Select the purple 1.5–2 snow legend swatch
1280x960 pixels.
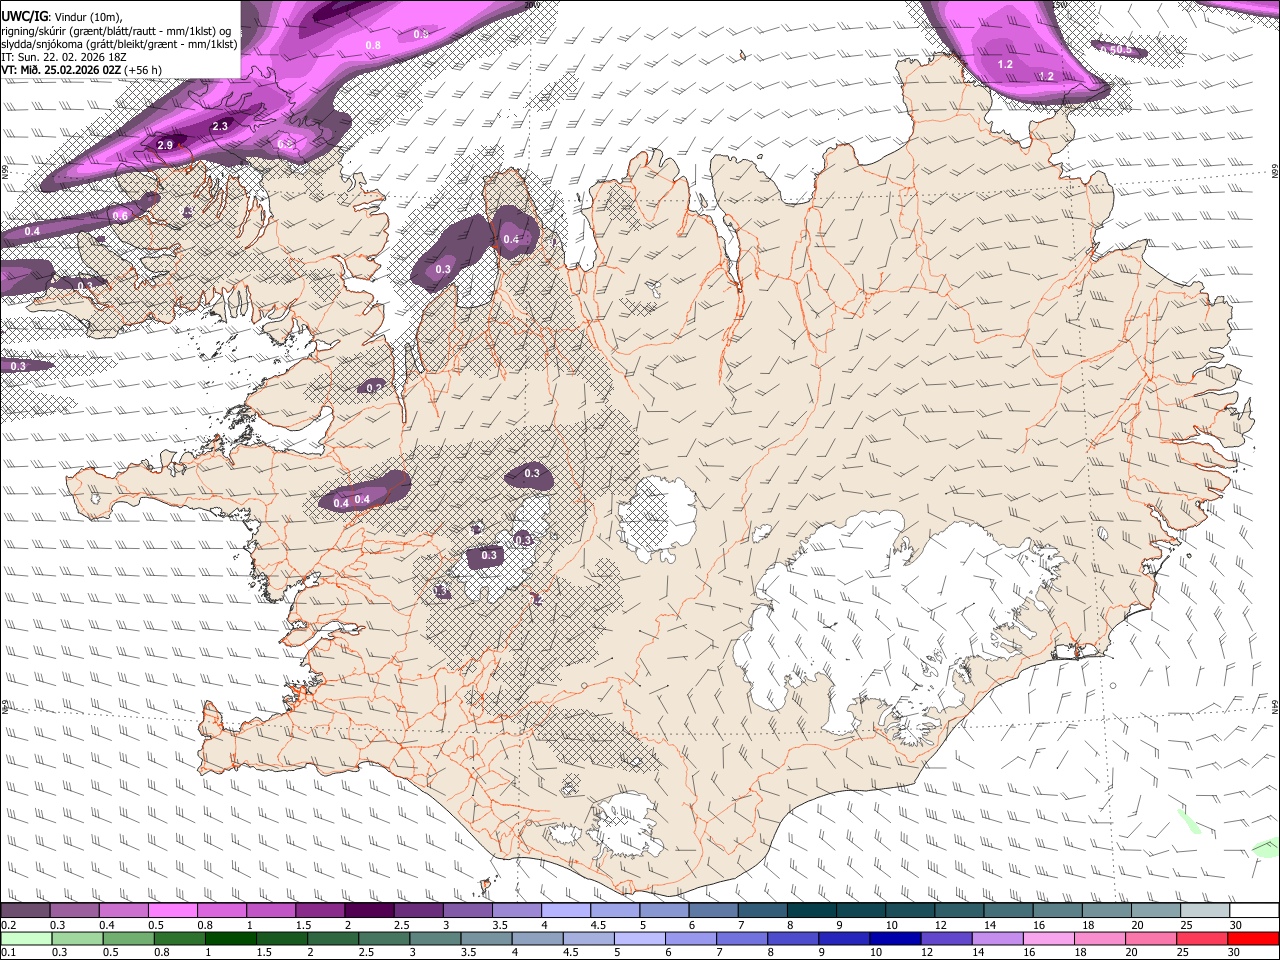[x=320, y=911]
